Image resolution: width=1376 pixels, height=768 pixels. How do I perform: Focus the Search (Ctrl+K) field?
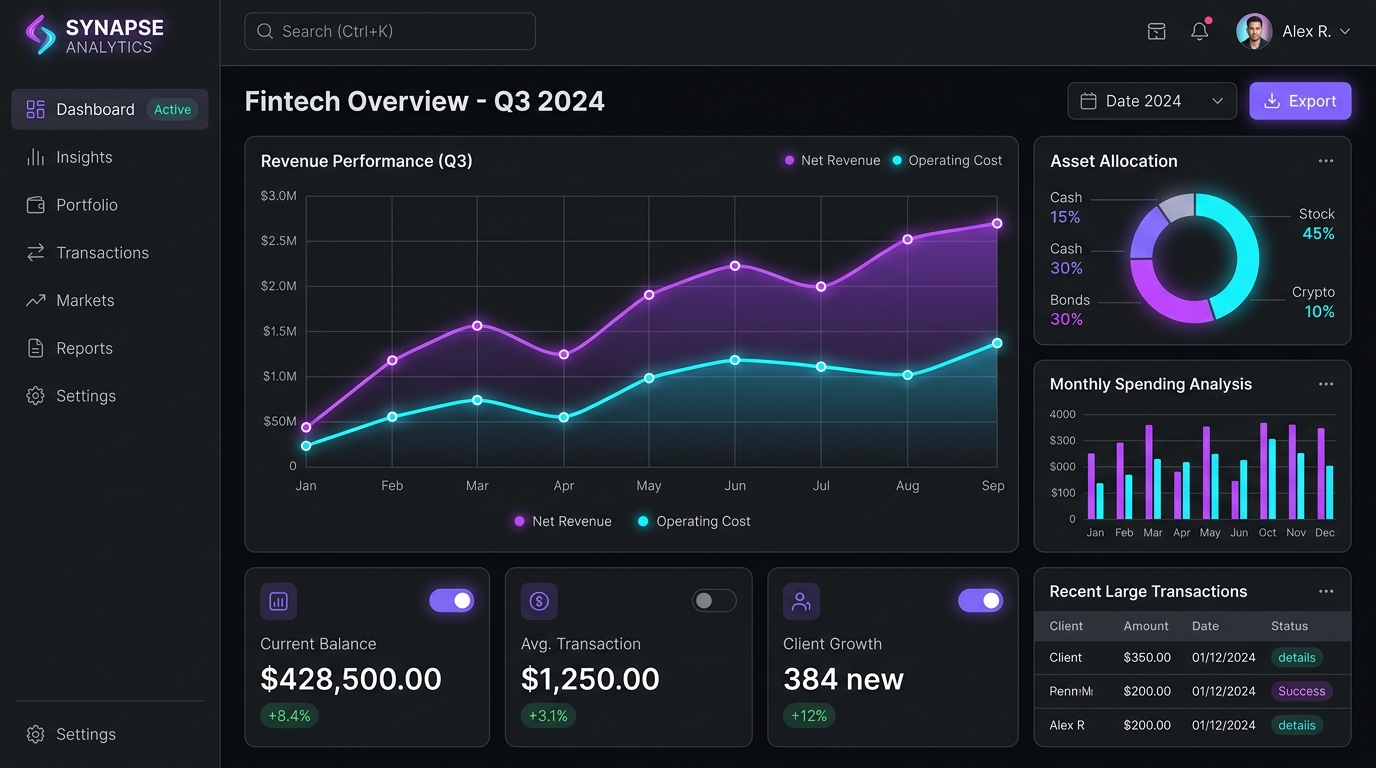tap(390, 31)
